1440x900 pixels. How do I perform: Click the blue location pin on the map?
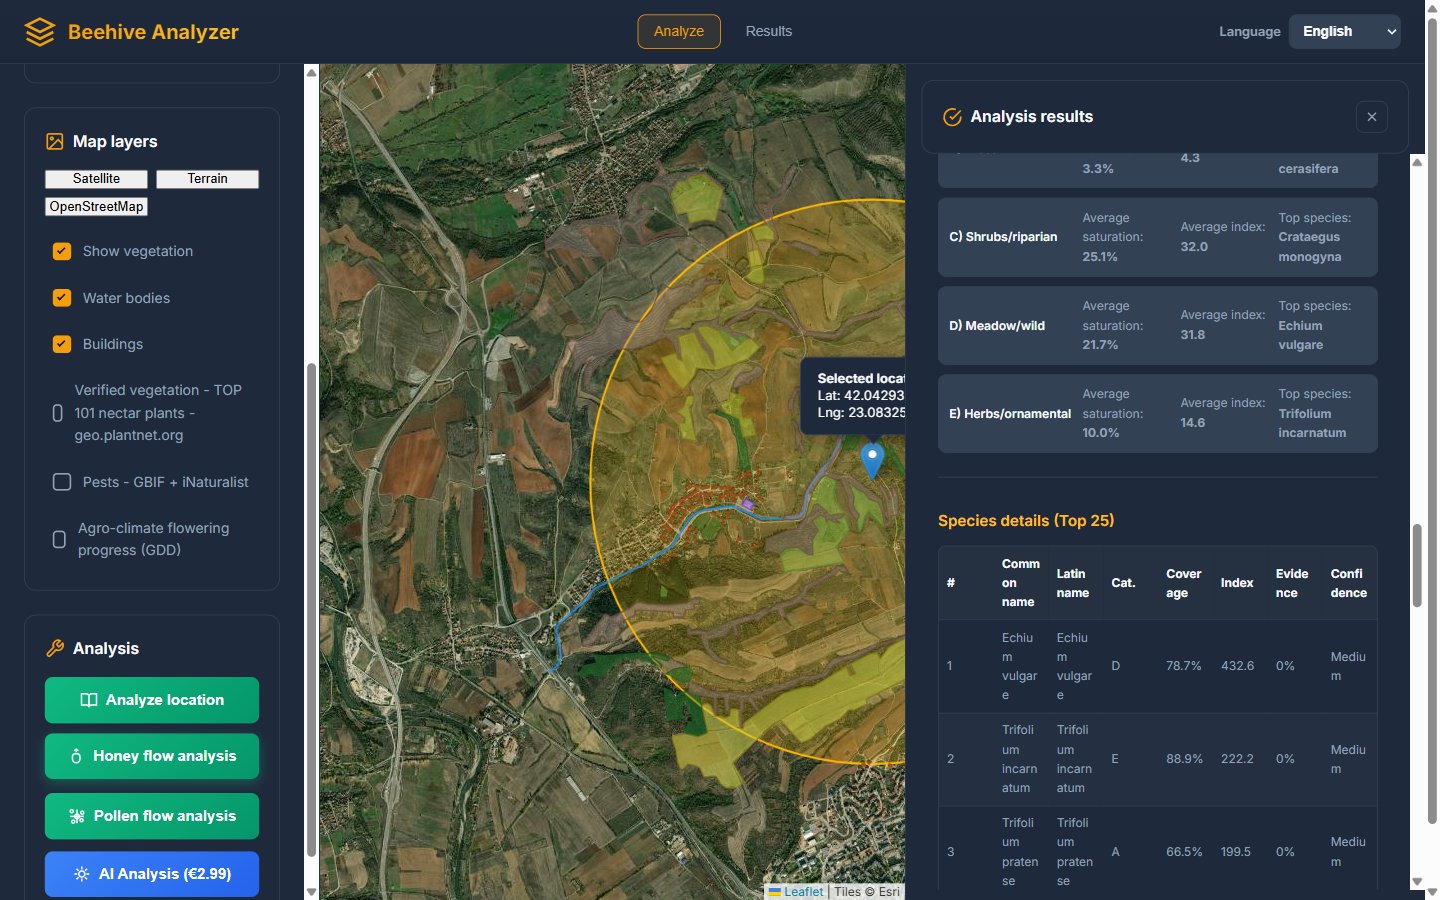coord(873,460)
